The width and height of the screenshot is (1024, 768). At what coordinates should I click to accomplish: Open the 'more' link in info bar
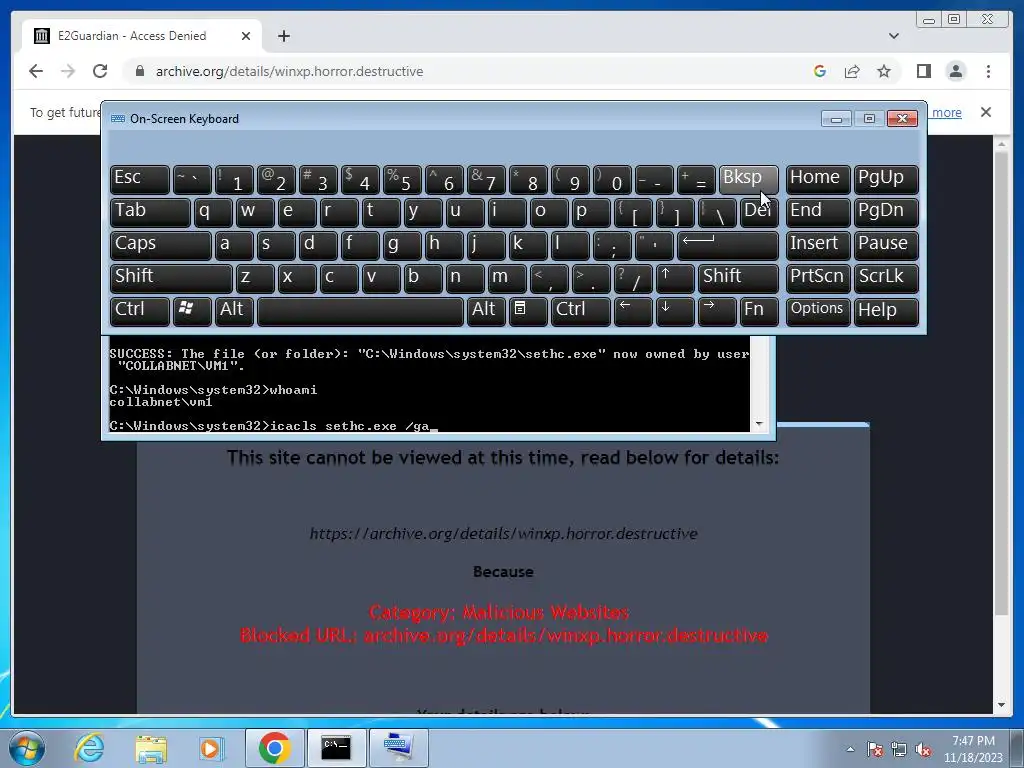click(946, 112)
